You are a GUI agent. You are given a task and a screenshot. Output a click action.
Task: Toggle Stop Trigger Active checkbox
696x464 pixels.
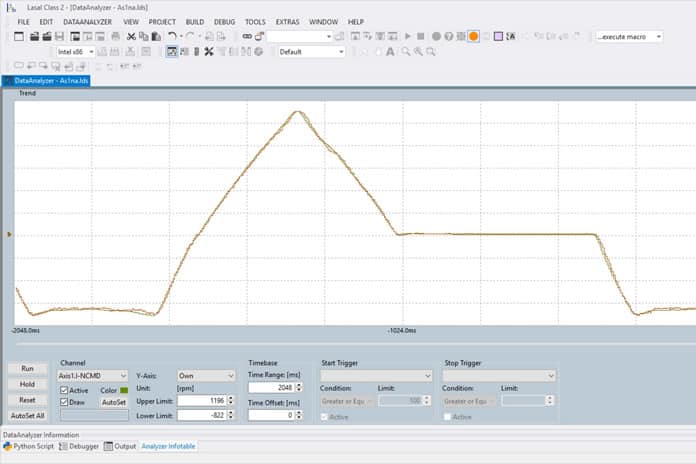pyautogui.click(x=447, y=417)
